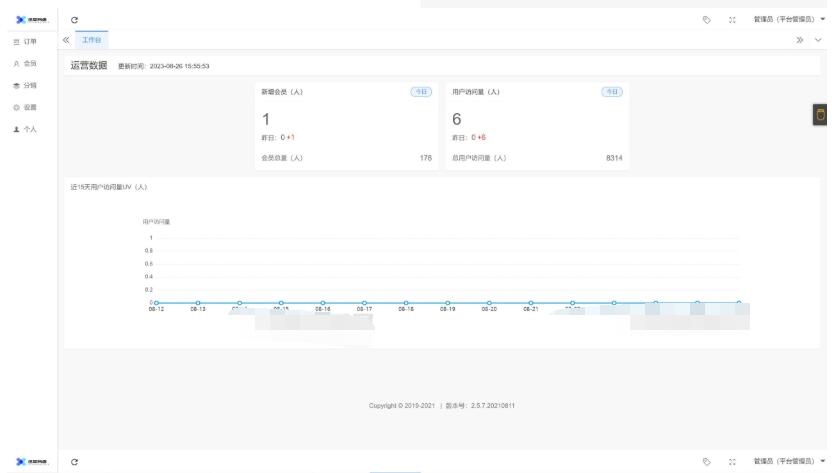Click the chart data point for 08-12
The height and width of the screenshot is (473, 832).
click(x=156, y=303)
